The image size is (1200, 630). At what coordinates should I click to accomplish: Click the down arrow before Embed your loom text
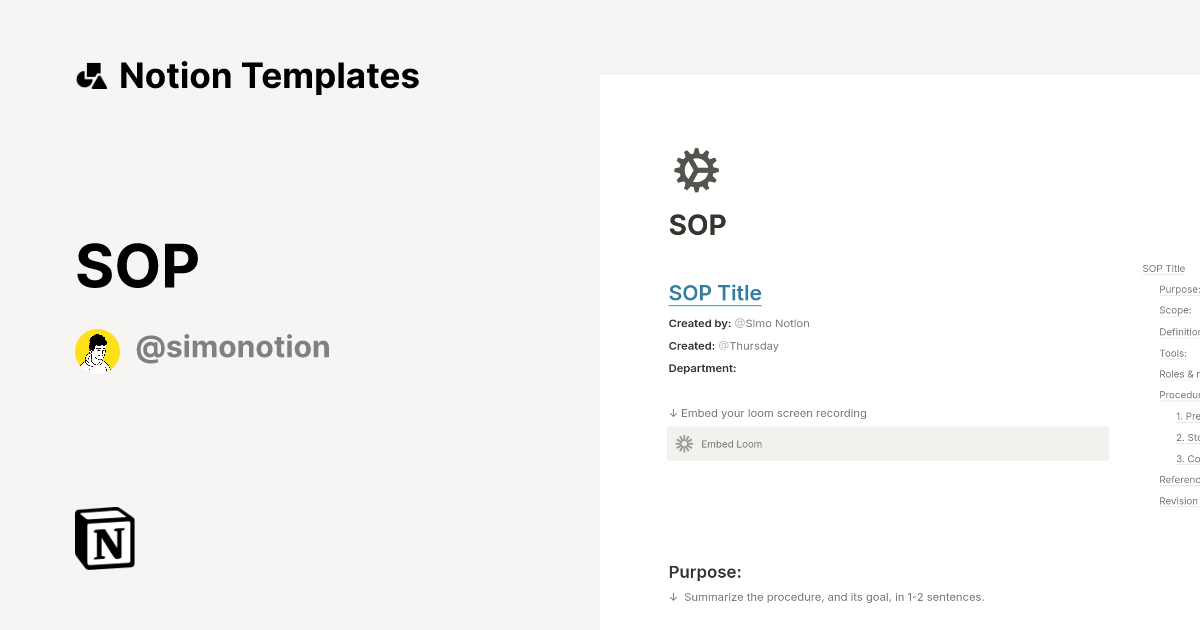[673, 412]
